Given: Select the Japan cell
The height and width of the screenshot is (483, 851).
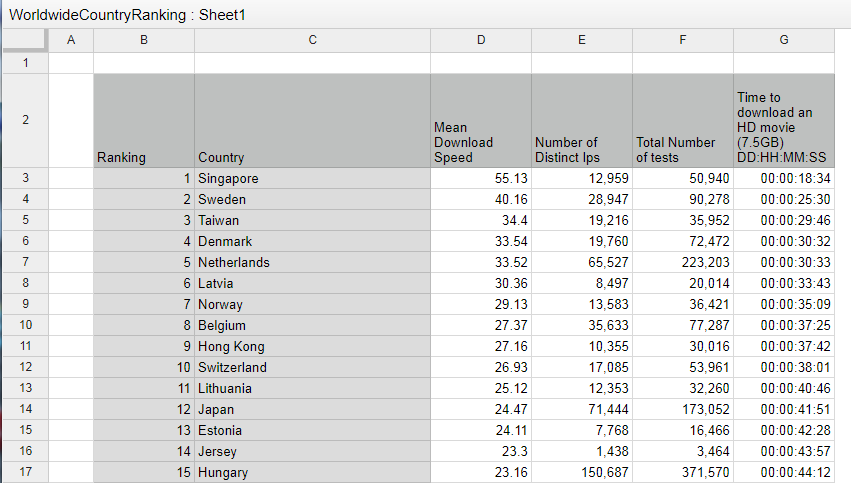Looking at the screenshot, I should point(313,409).
